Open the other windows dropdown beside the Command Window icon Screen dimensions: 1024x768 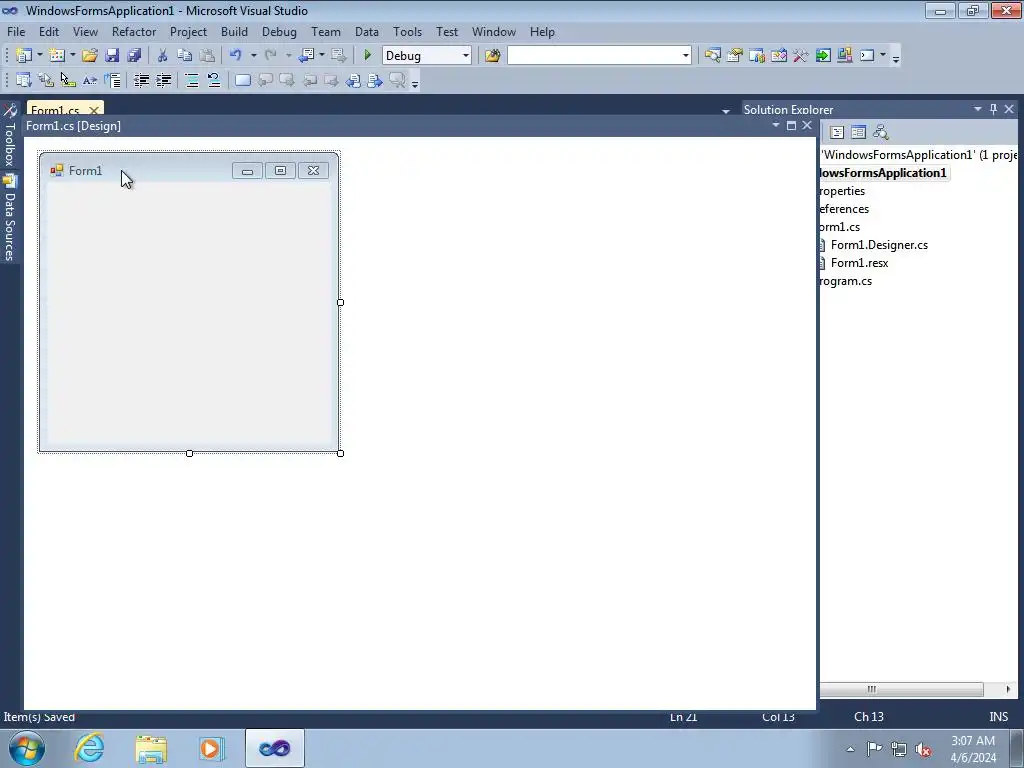[882, 56]
